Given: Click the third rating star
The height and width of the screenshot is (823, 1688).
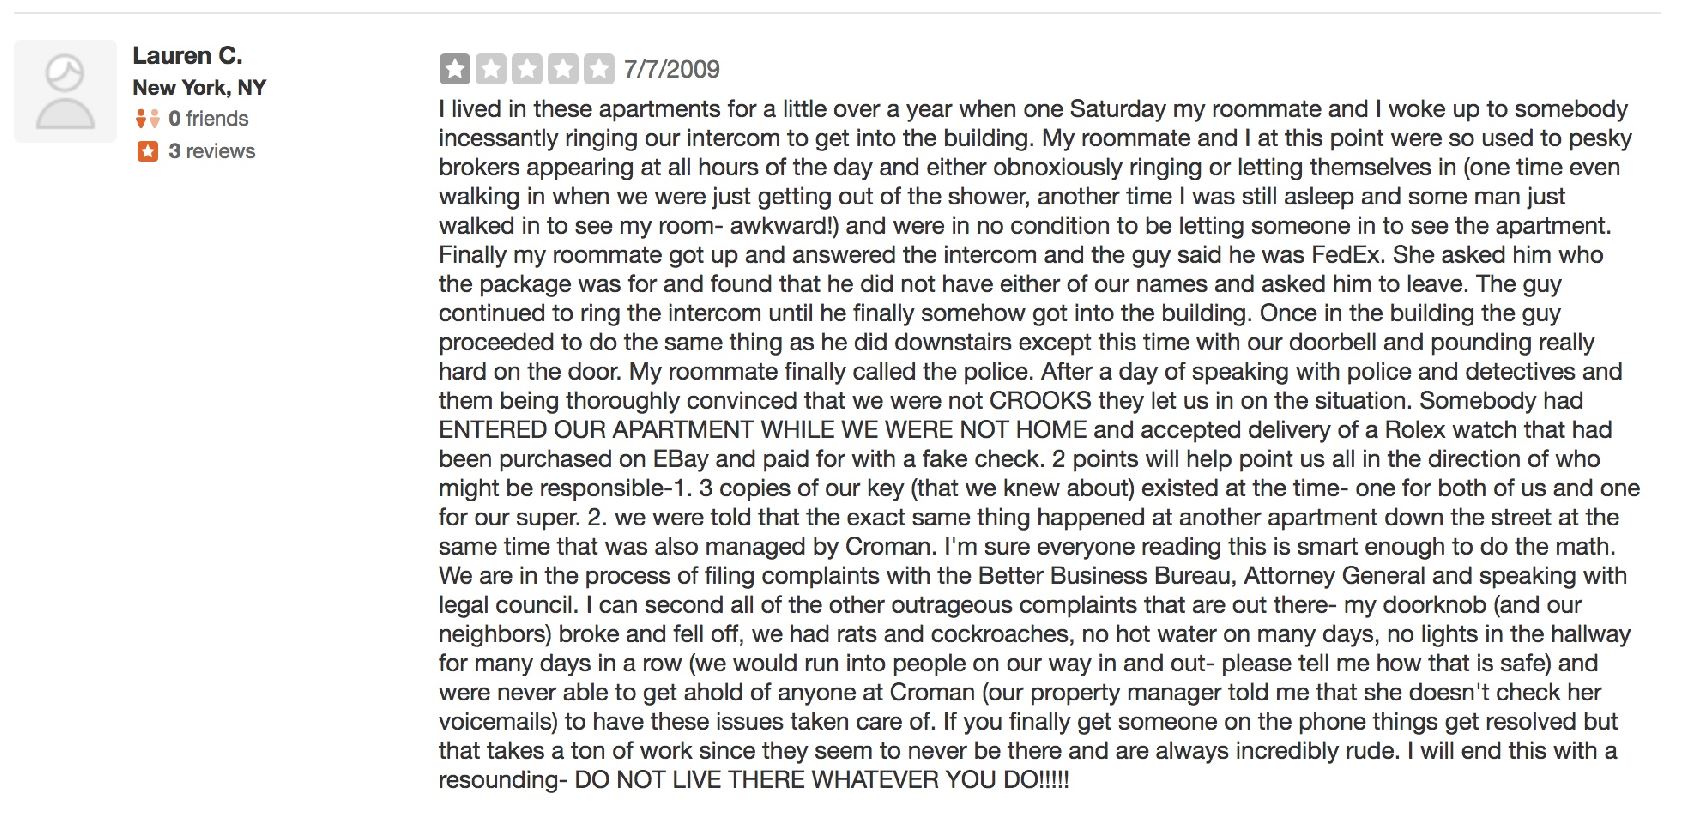Looking at the screenshot, I should click(x=527, y=69).
